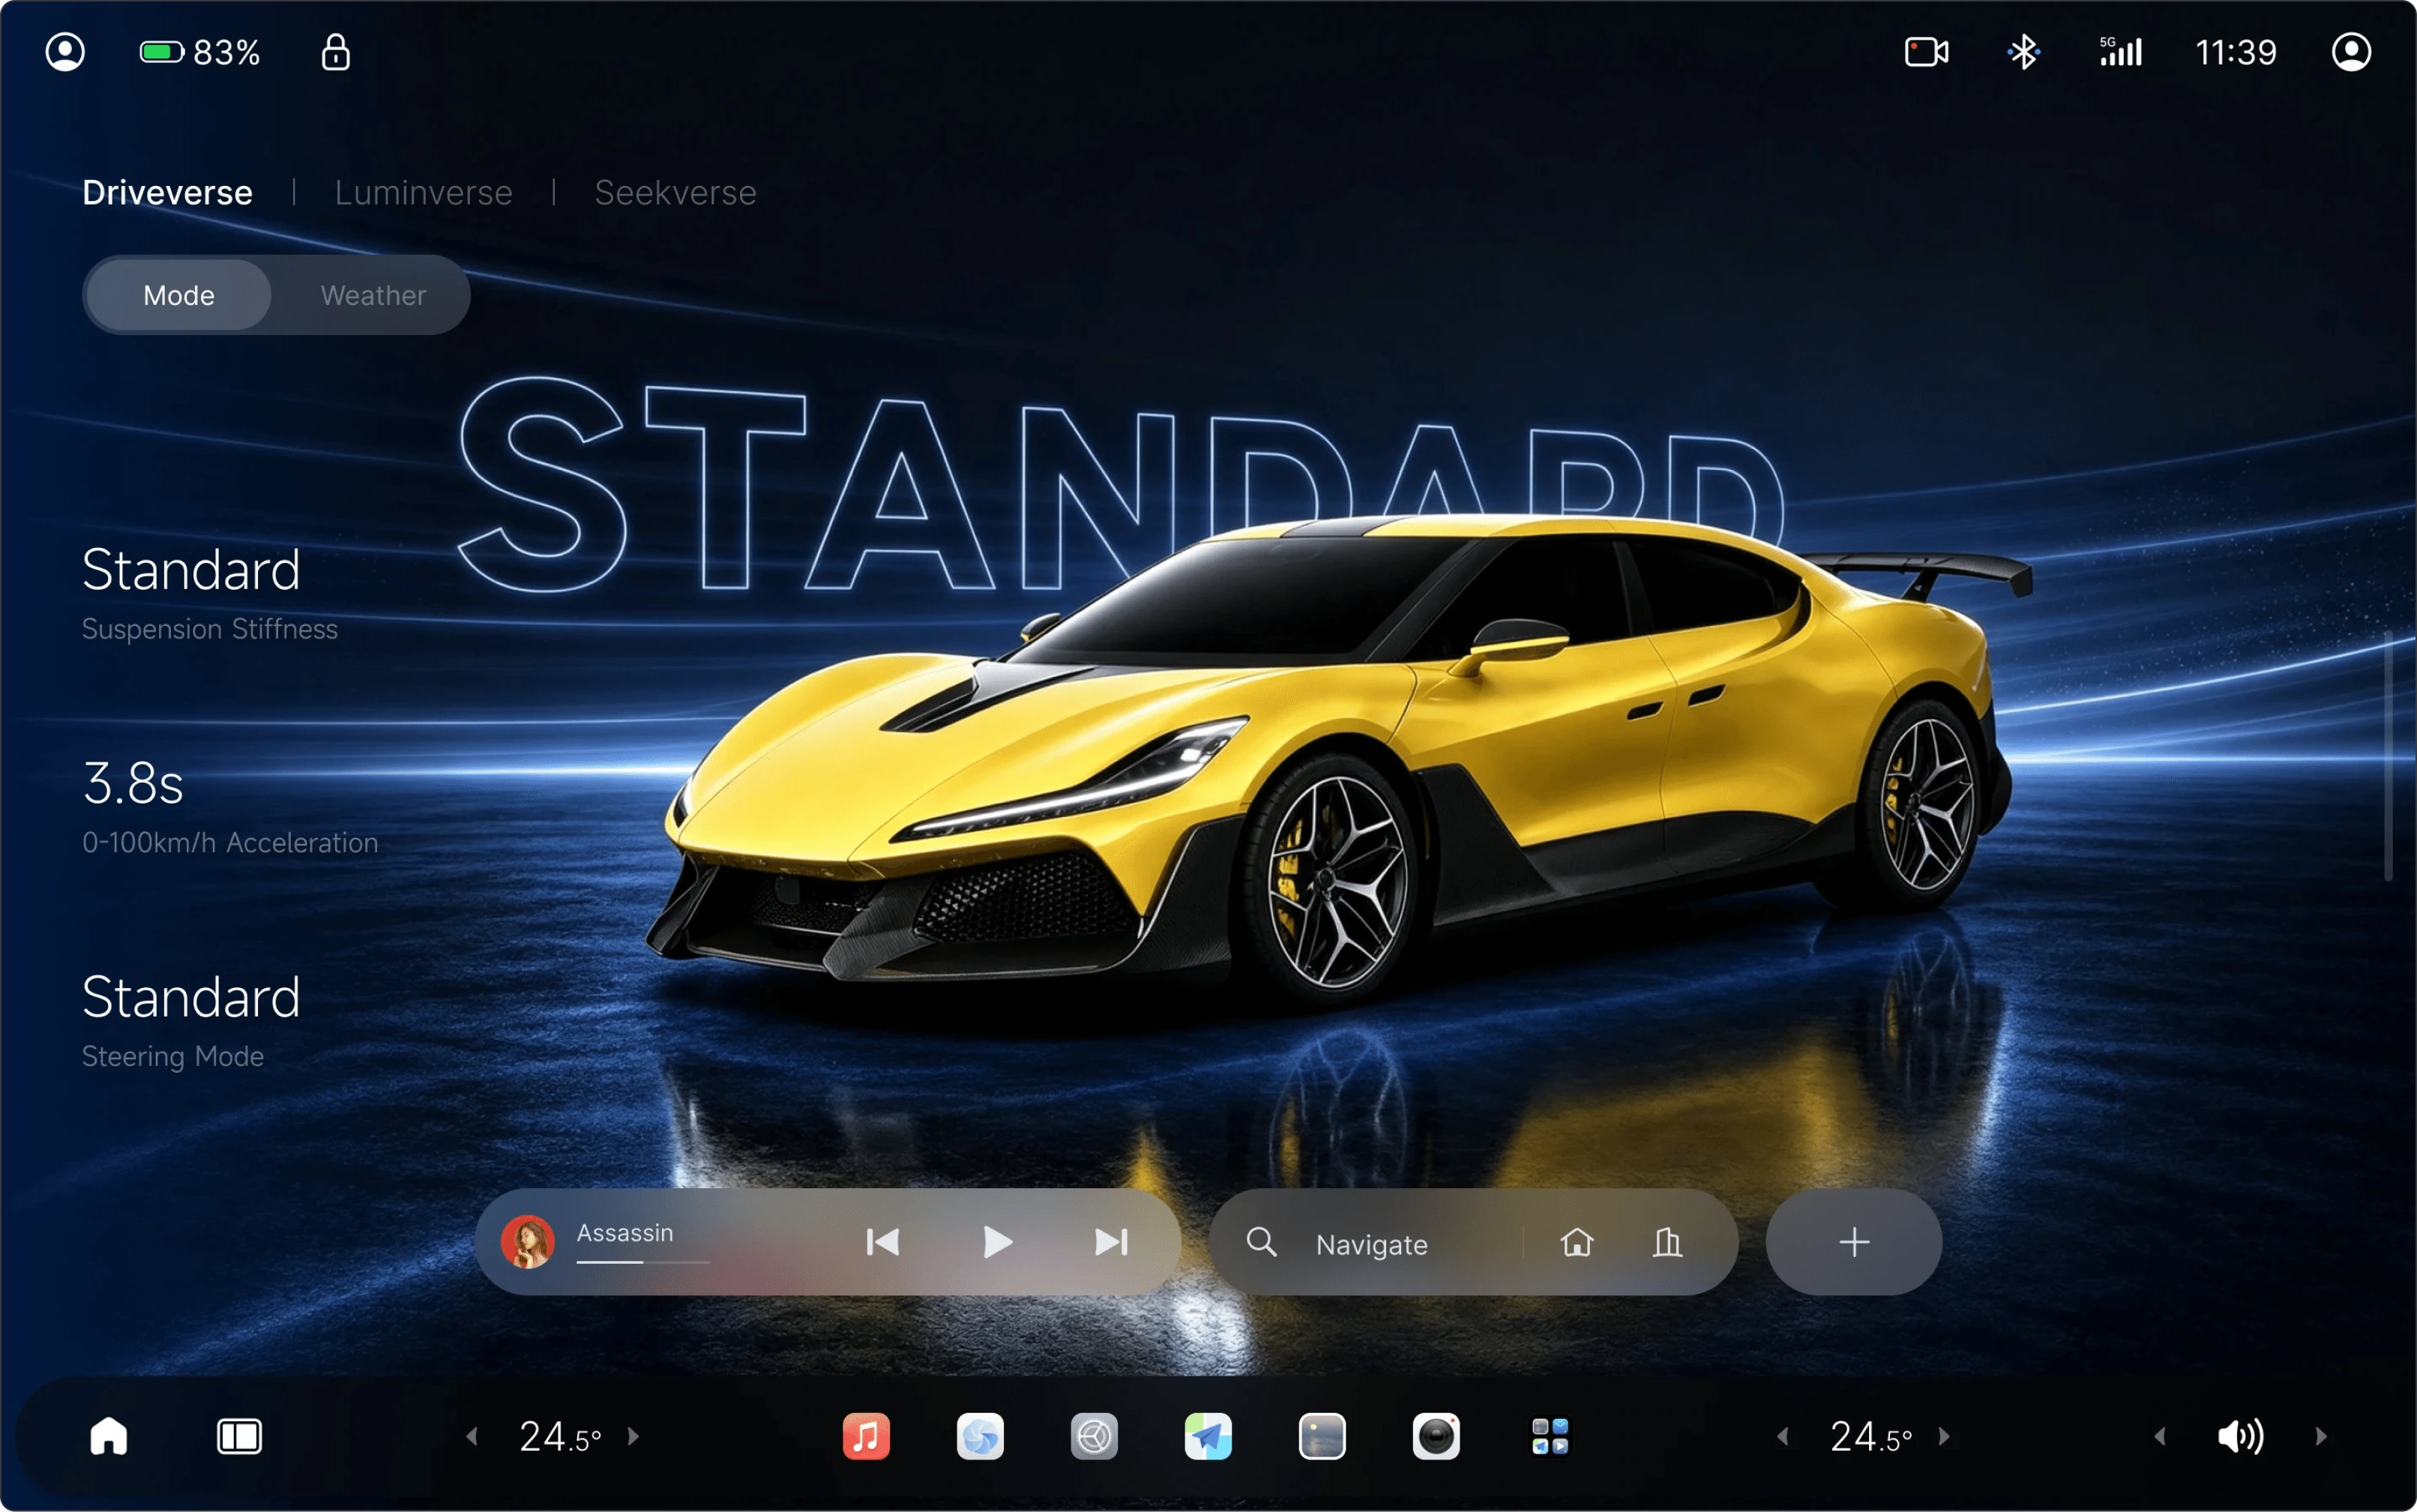This screenshot has width=2417, height=1512.
Task: Launch the Music app
Action: pyautogui.click(x=866, y=1437)
